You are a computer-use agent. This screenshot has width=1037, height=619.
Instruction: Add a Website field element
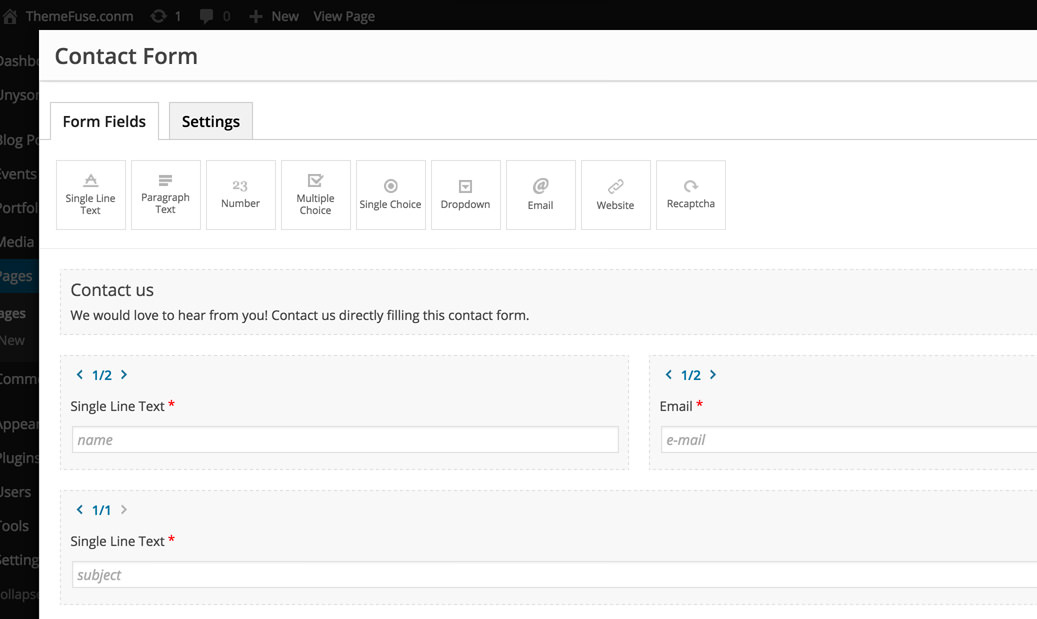[x=616, y=195]
